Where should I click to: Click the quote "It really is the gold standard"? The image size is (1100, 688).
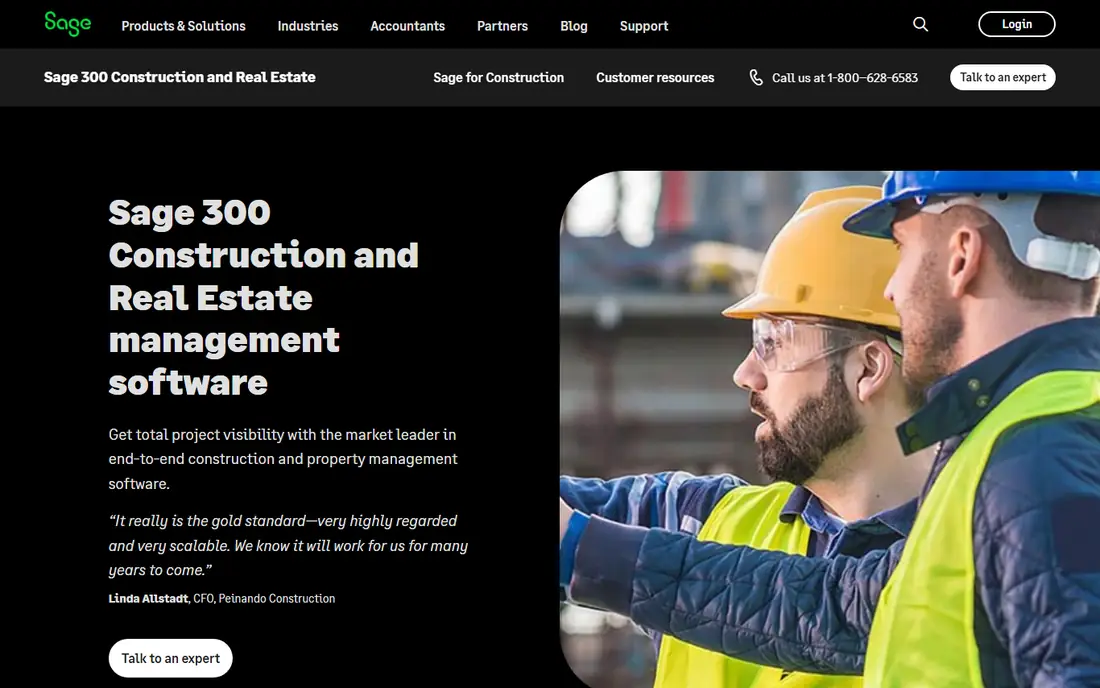pyautogui.click(x=288, y=546)
